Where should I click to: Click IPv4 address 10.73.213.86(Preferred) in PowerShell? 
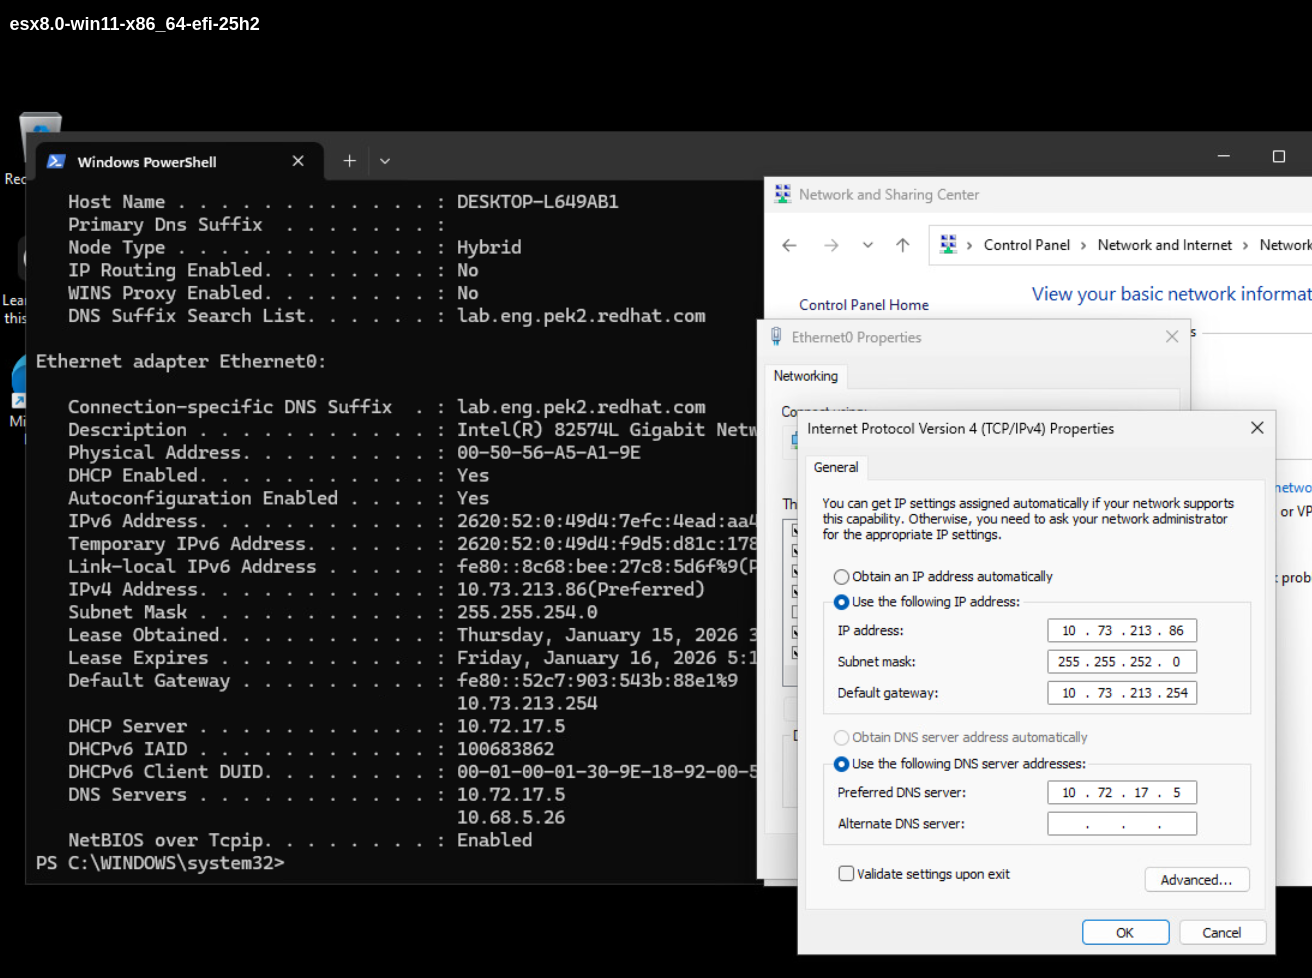[x=581, y=590]
